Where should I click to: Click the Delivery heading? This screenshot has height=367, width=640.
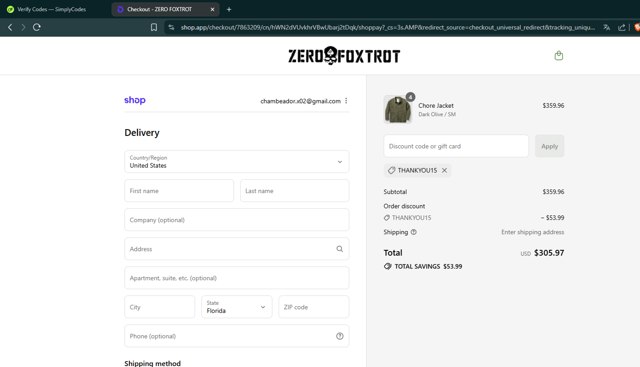[x=142, y=133]
